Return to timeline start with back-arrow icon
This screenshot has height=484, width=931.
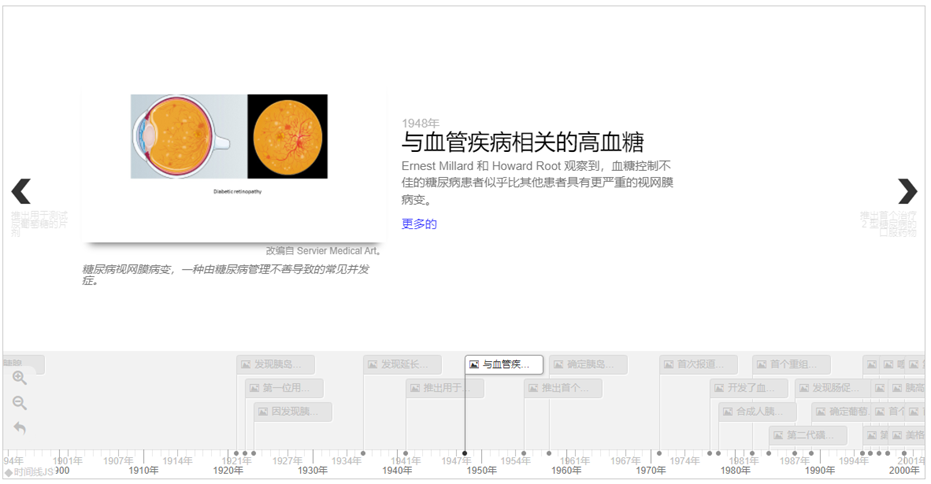[x=20, y=428]
